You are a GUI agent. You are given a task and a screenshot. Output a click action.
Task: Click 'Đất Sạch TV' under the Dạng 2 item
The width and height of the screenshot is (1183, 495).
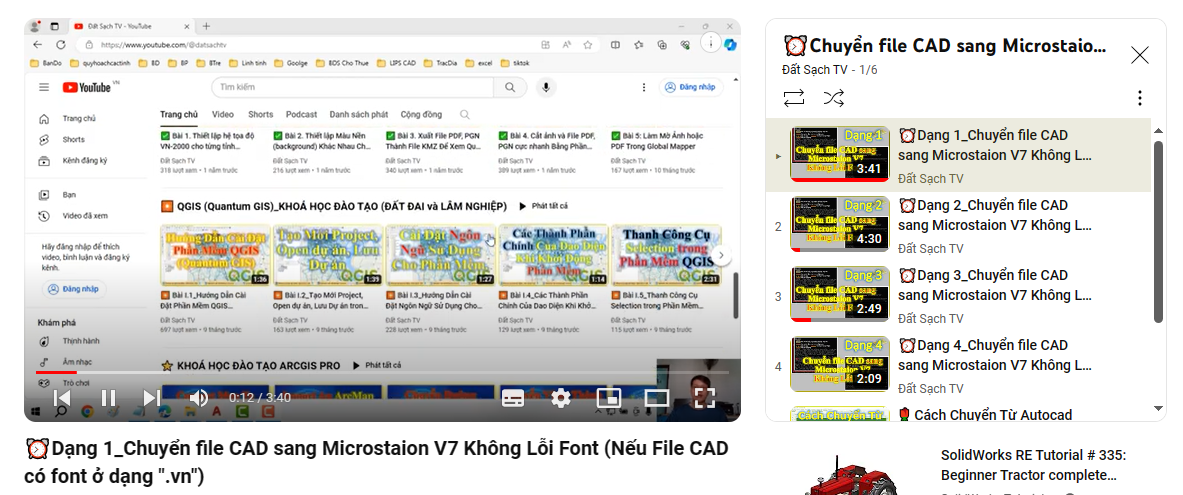point(931,249)
